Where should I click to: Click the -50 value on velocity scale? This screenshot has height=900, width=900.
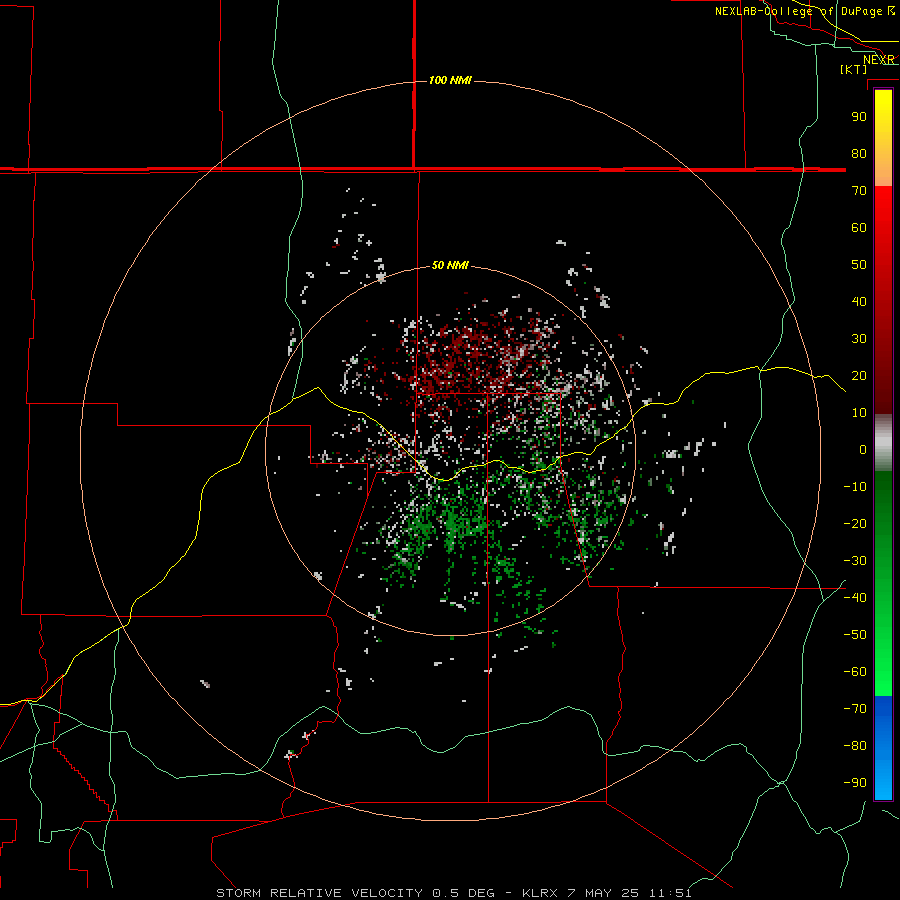[x=855, y=634]
